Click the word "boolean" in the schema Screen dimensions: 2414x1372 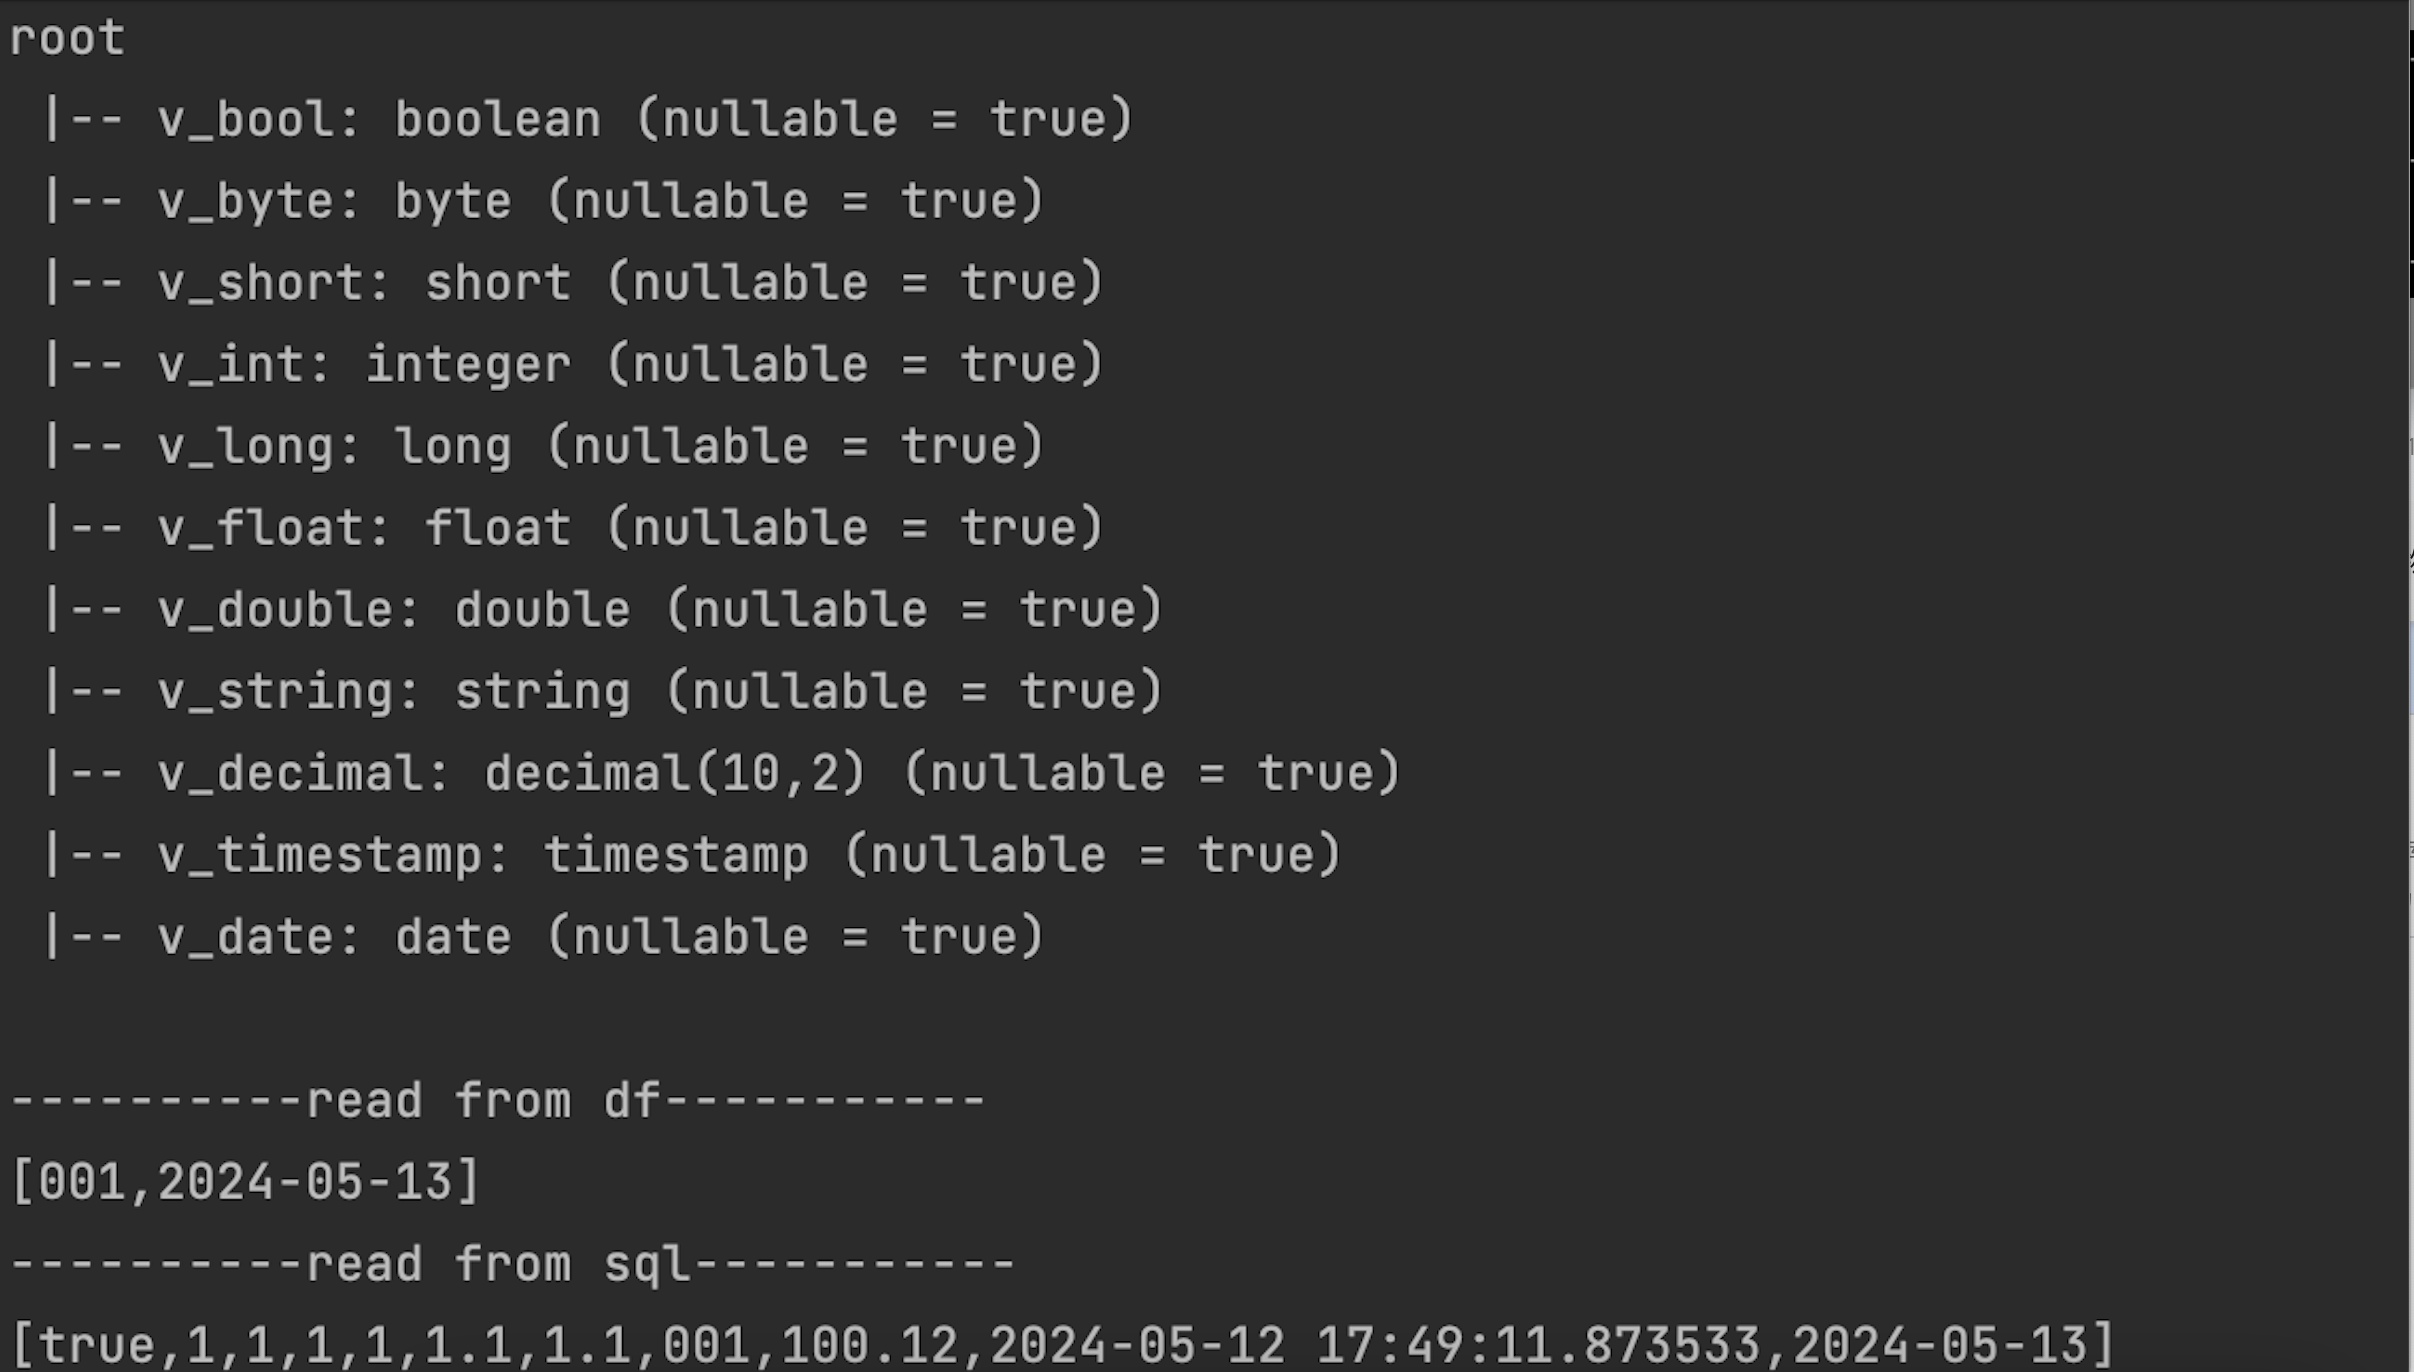tap(497, 120)
